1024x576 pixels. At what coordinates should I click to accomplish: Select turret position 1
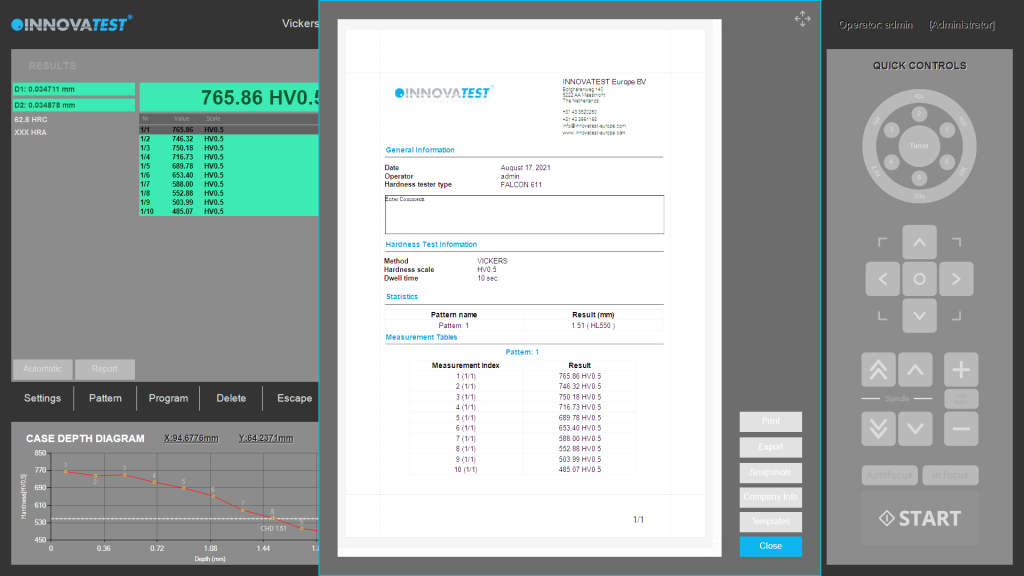pos(947,130)
